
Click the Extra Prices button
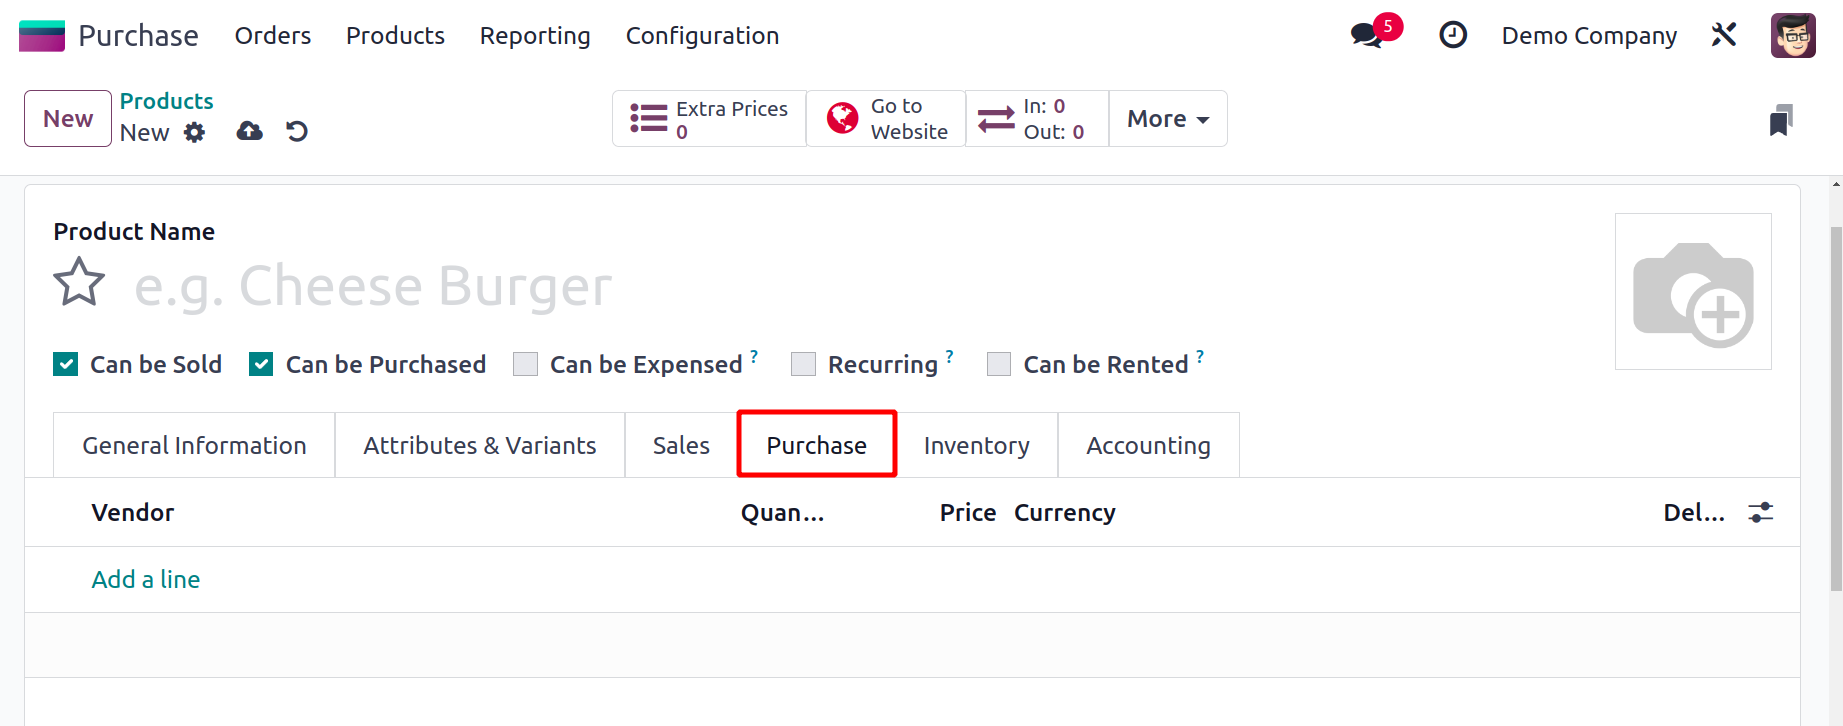tap(709, 119)
